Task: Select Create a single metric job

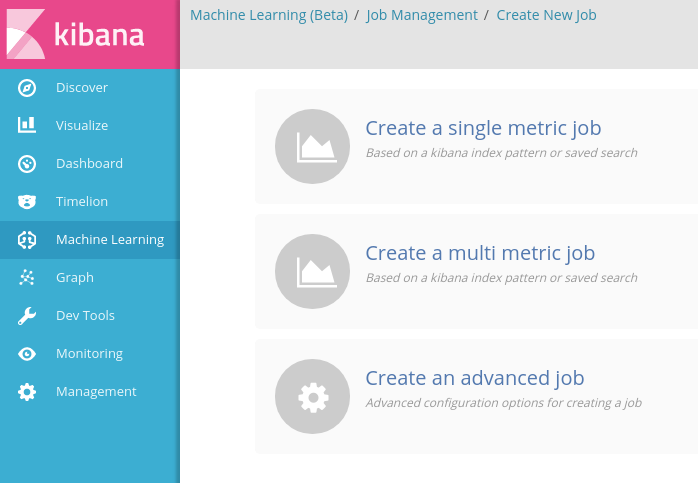Action: [x=483, y=128]
